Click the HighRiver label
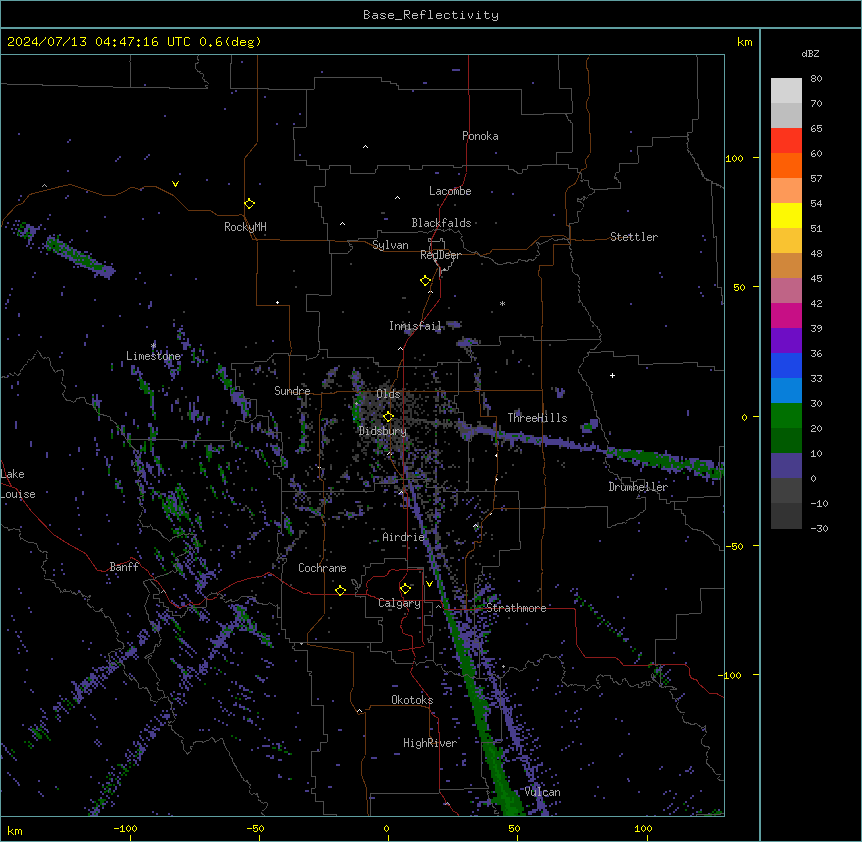862x842 pixels. [430, 743]
